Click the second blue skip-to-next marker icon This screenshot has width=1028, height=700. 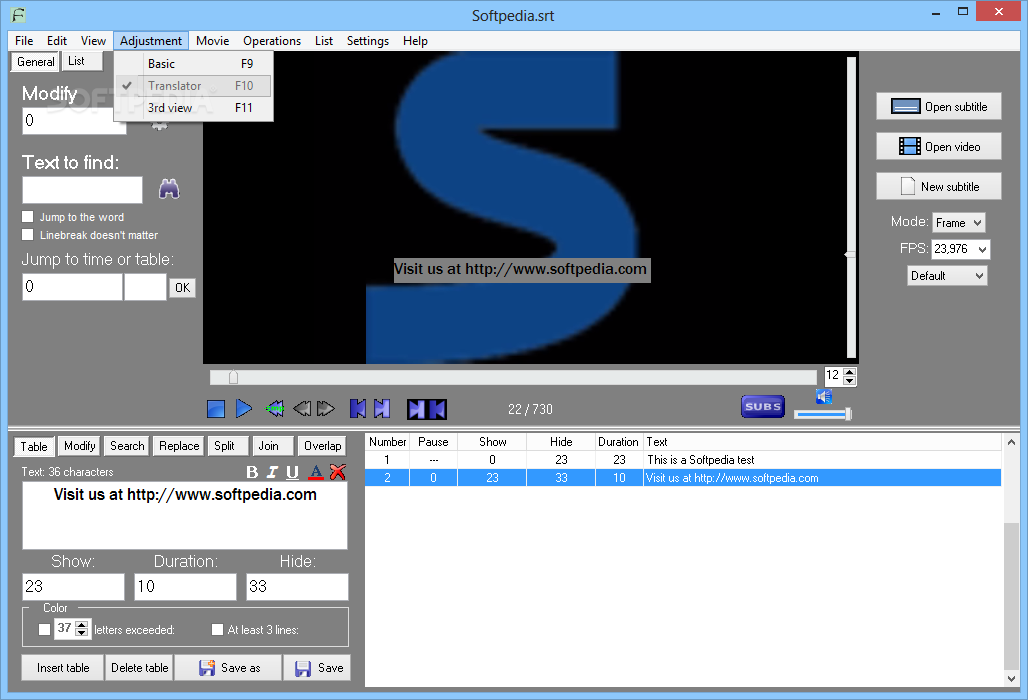[382, 408]
